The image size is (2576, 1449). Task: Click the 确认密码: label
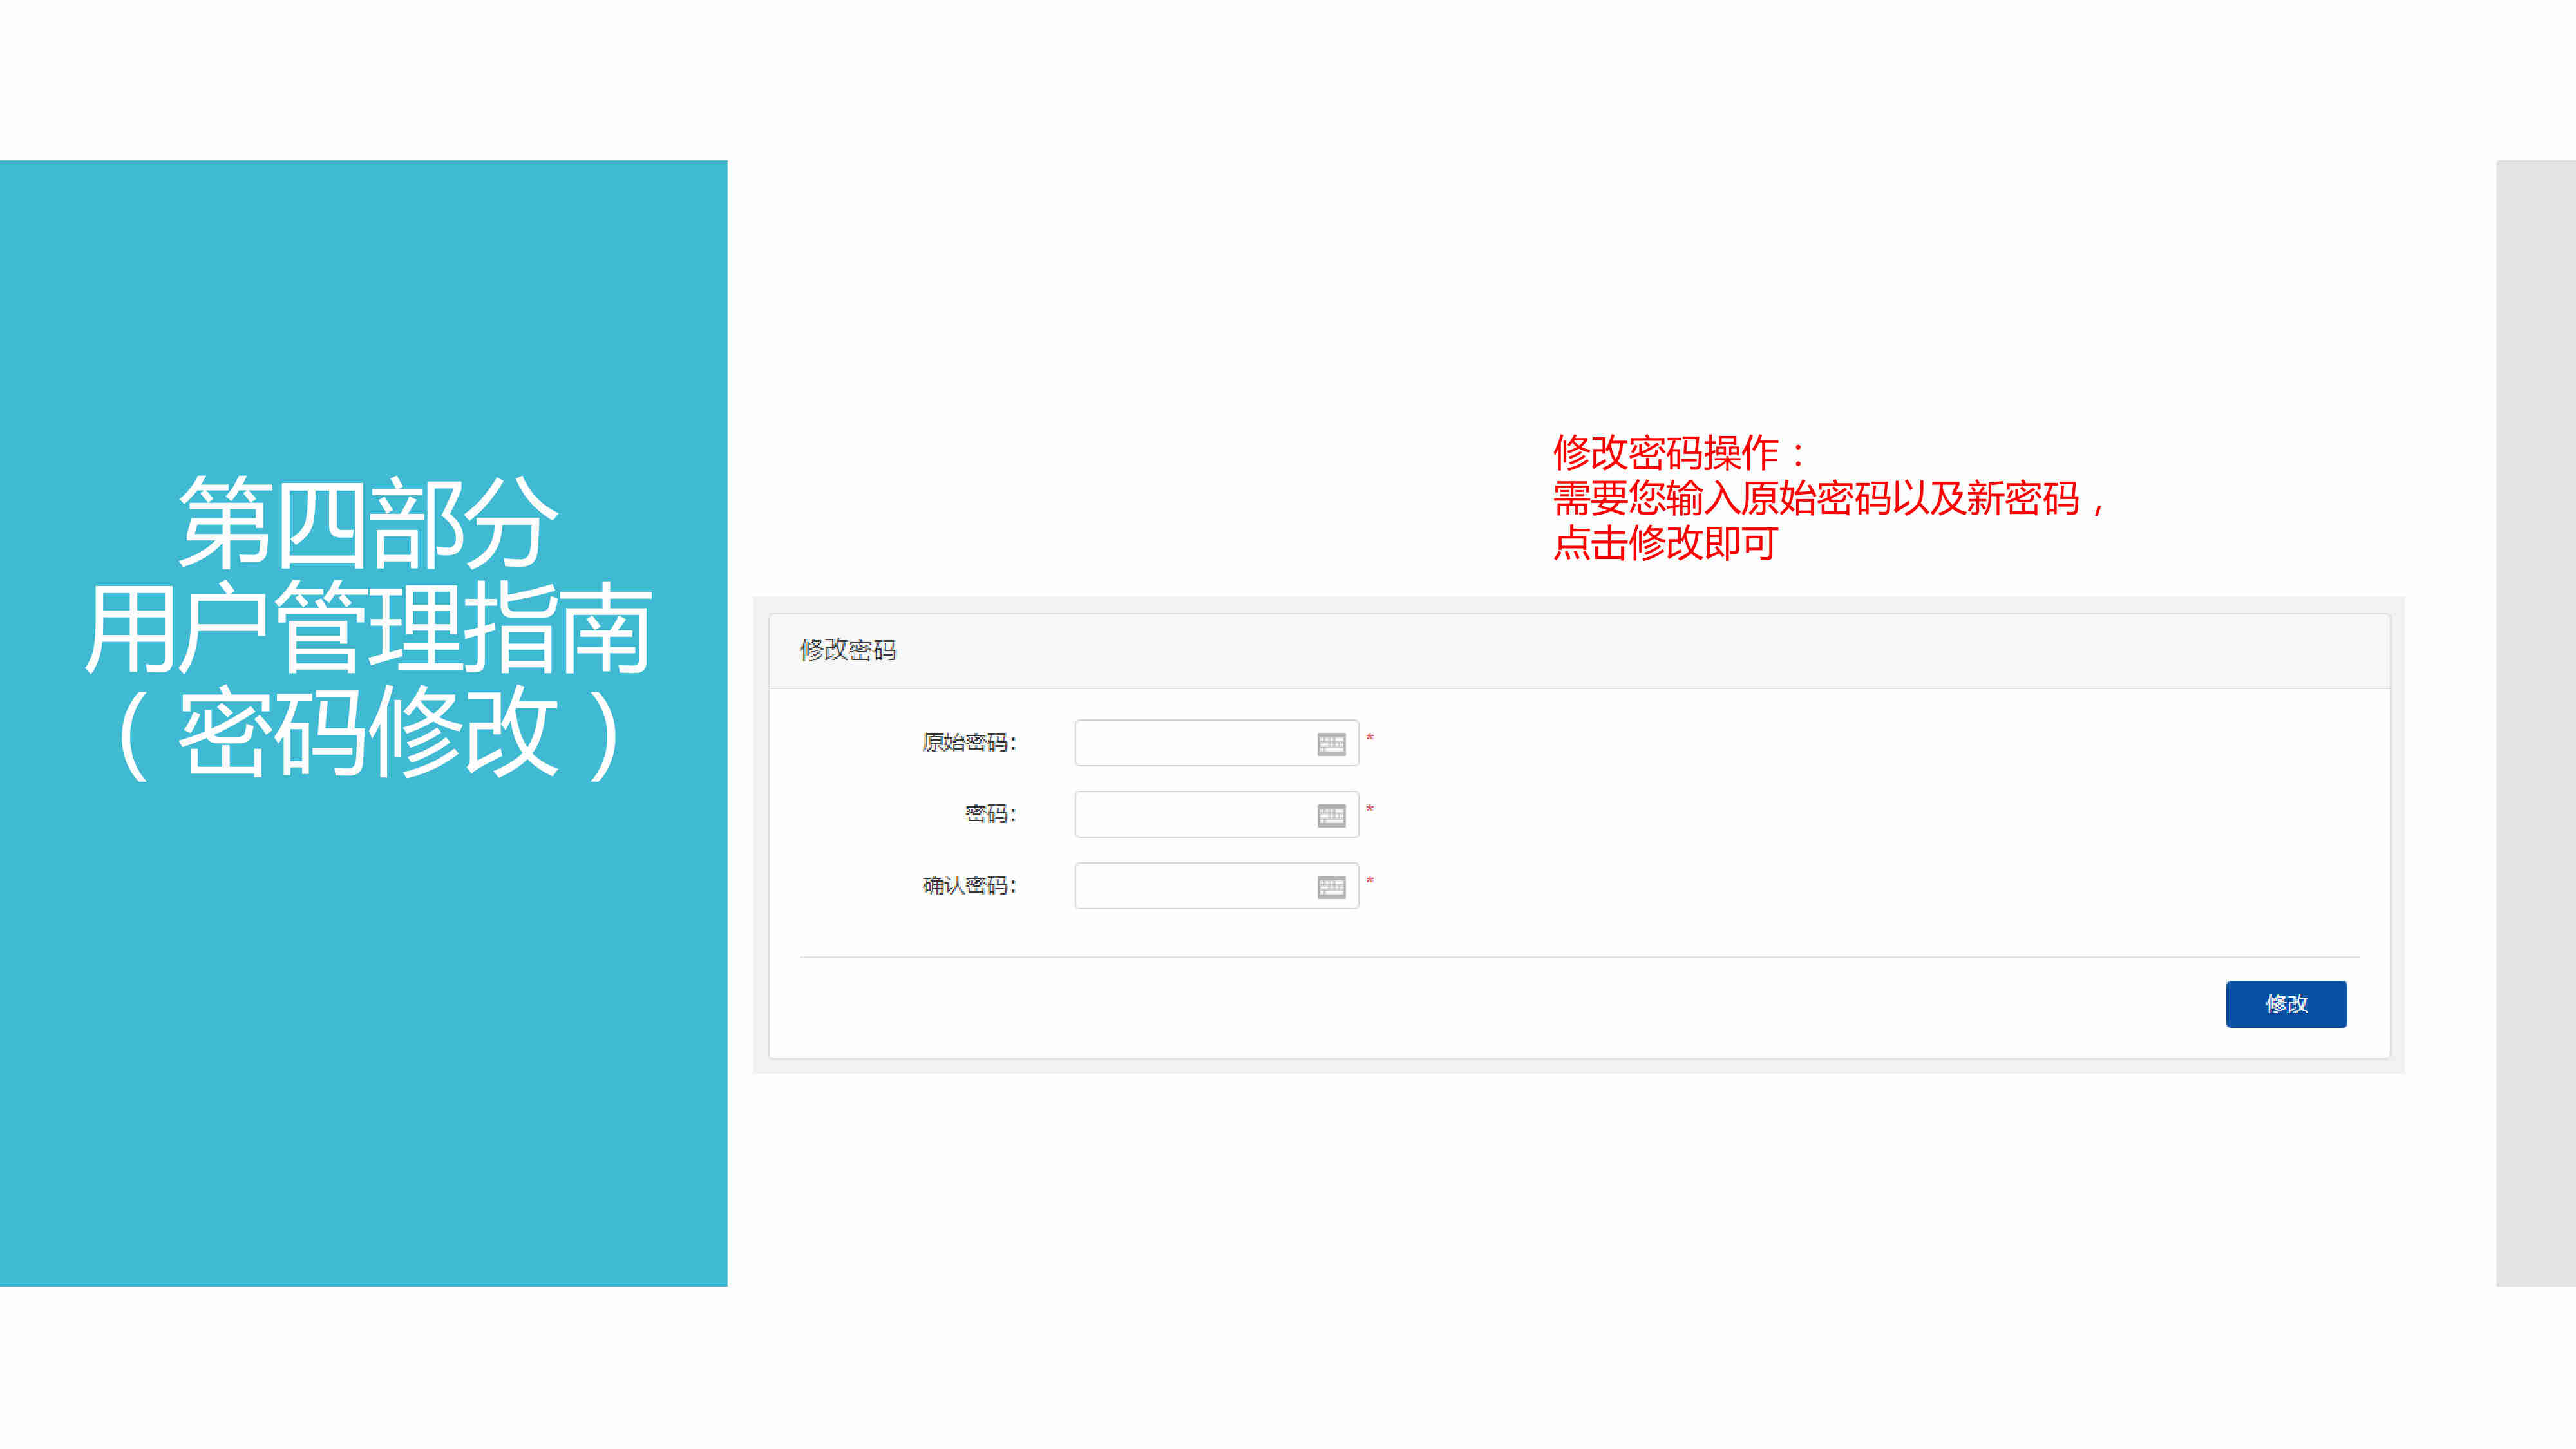969,885
